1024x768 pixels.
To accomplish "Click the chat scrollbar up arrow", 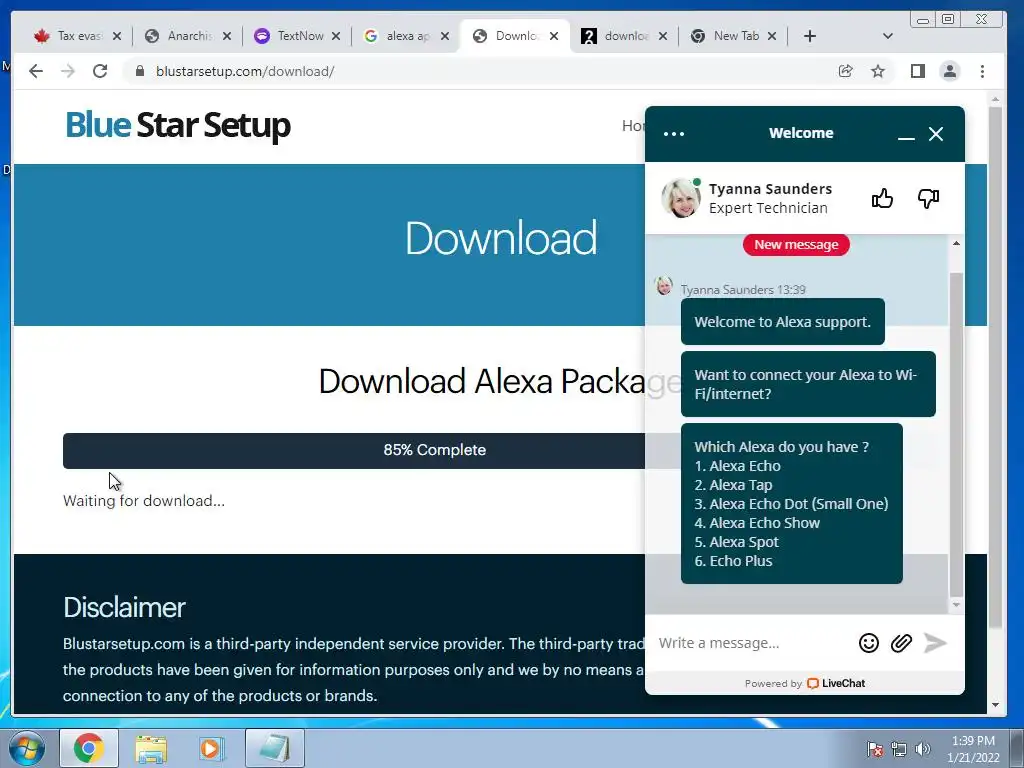I will [956, 243].
